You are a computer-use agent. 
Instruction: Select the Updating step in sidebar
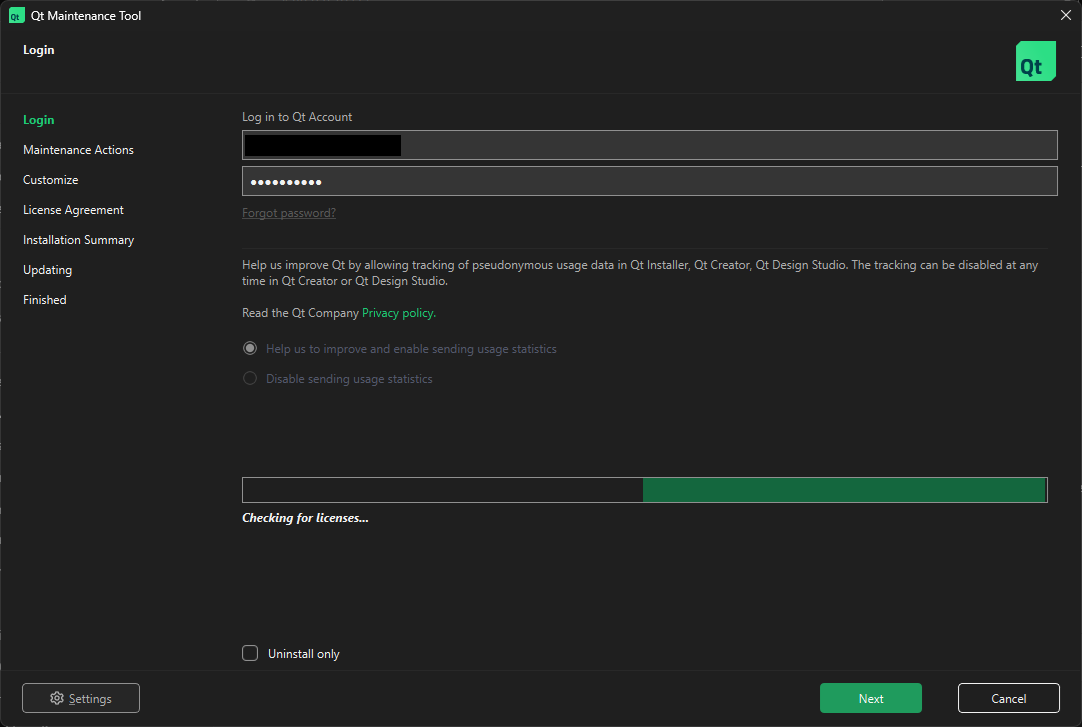47,270
